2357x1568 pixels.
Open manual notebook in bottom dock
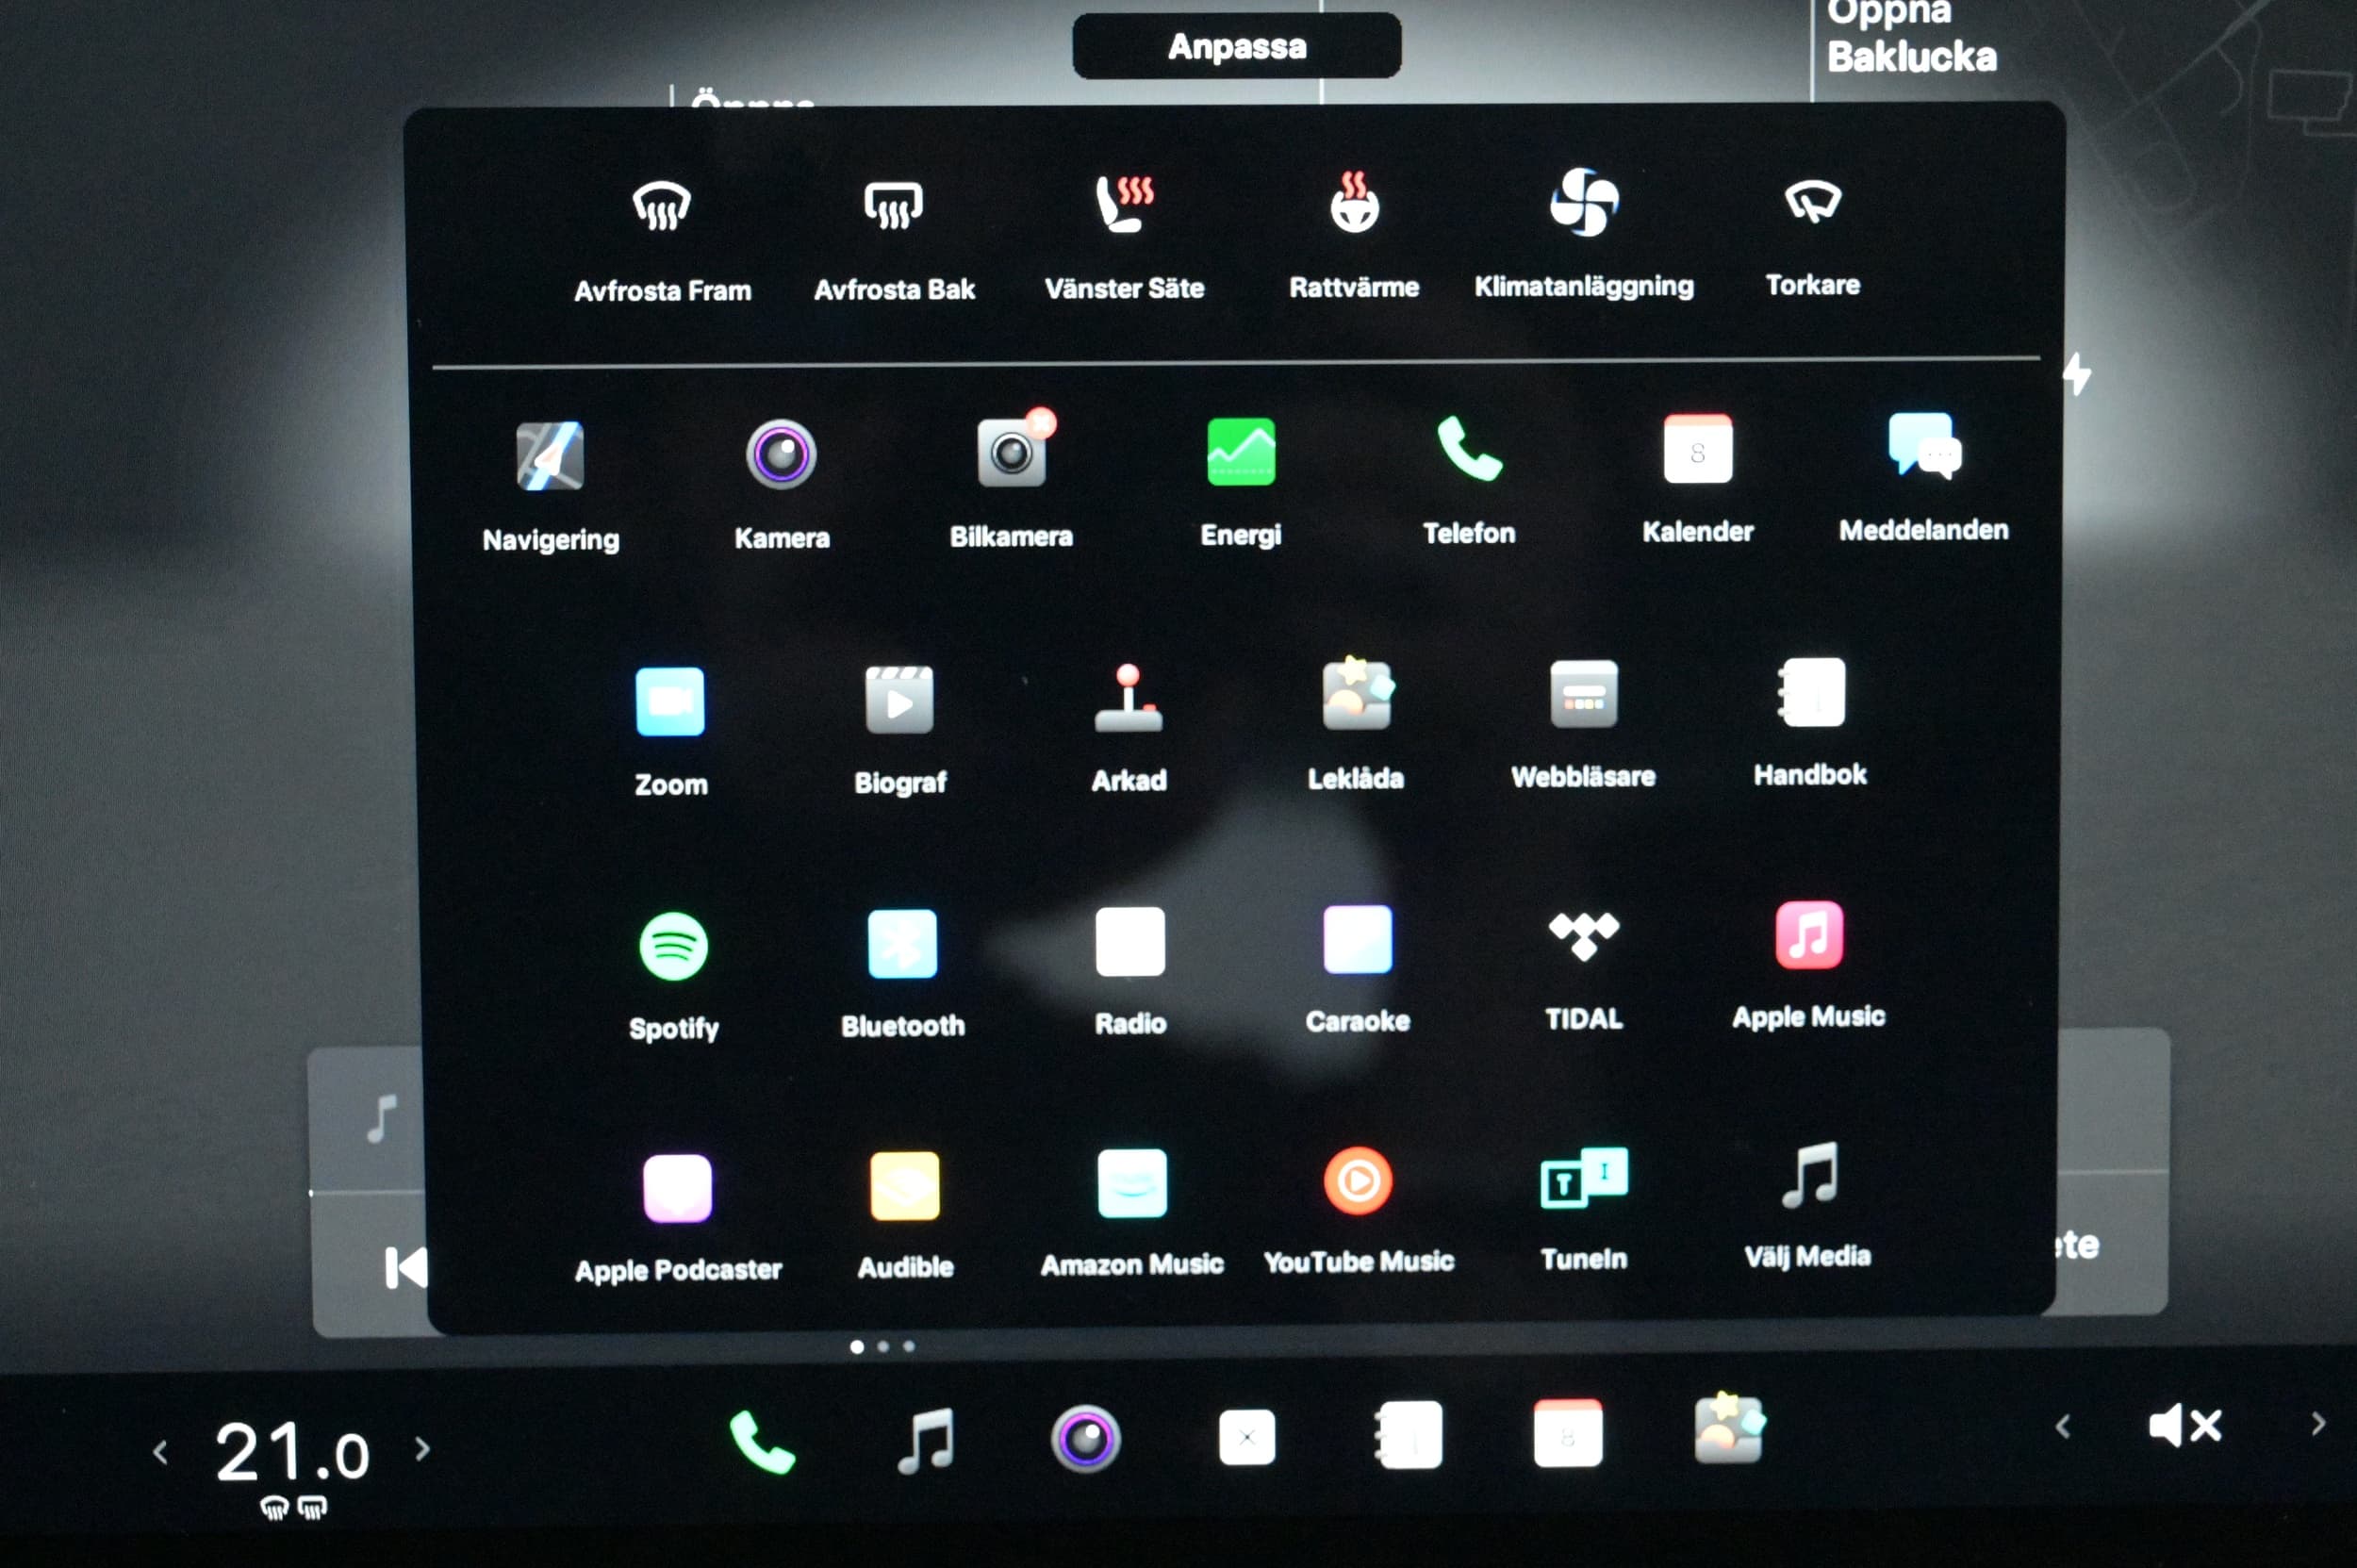1408,1435
